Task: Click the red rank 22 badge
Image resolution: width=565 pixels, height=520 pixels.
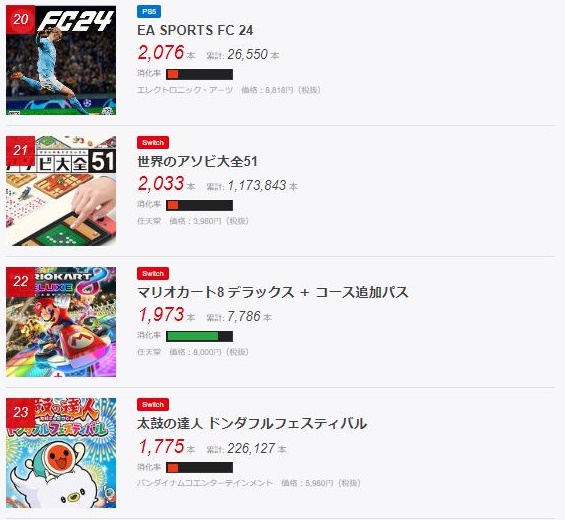Action: coord(21,281)
